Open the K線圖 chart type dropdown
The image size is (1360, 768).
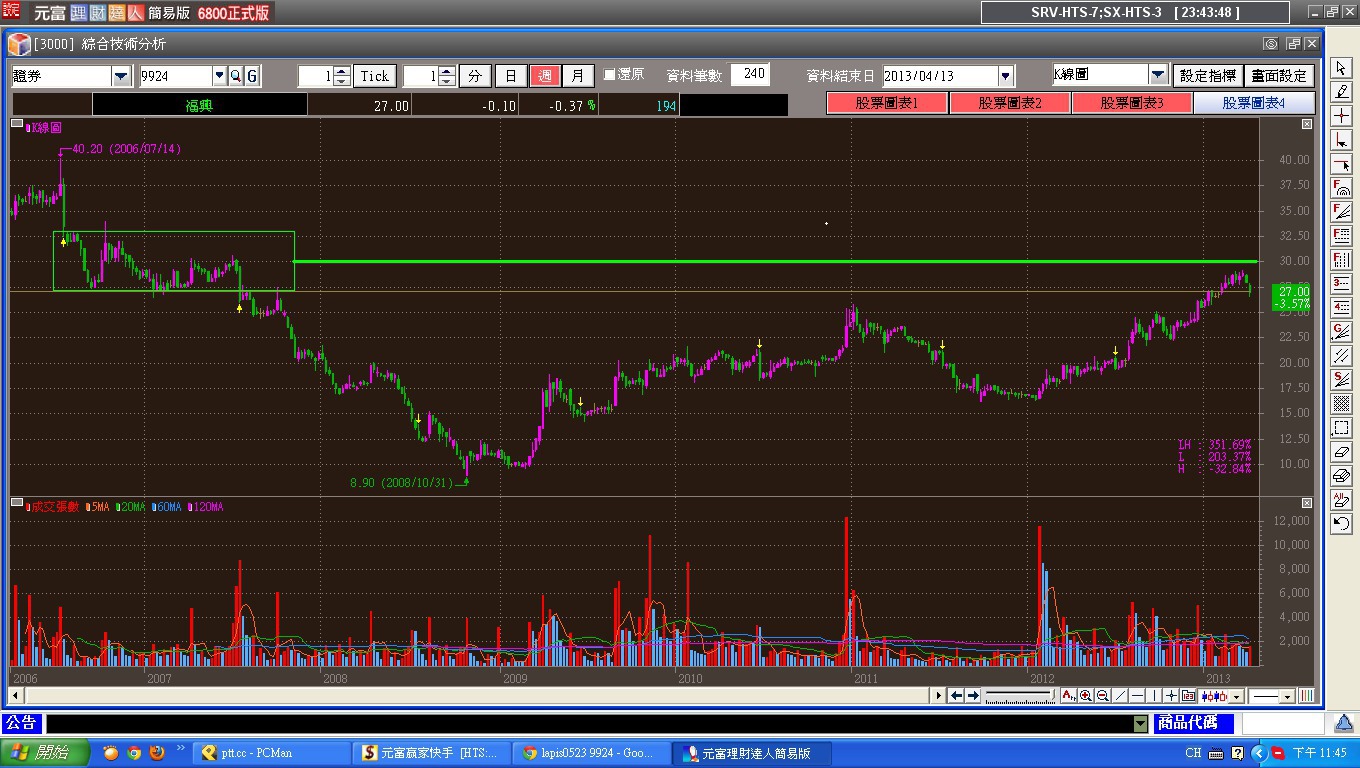click(1158, 75)
